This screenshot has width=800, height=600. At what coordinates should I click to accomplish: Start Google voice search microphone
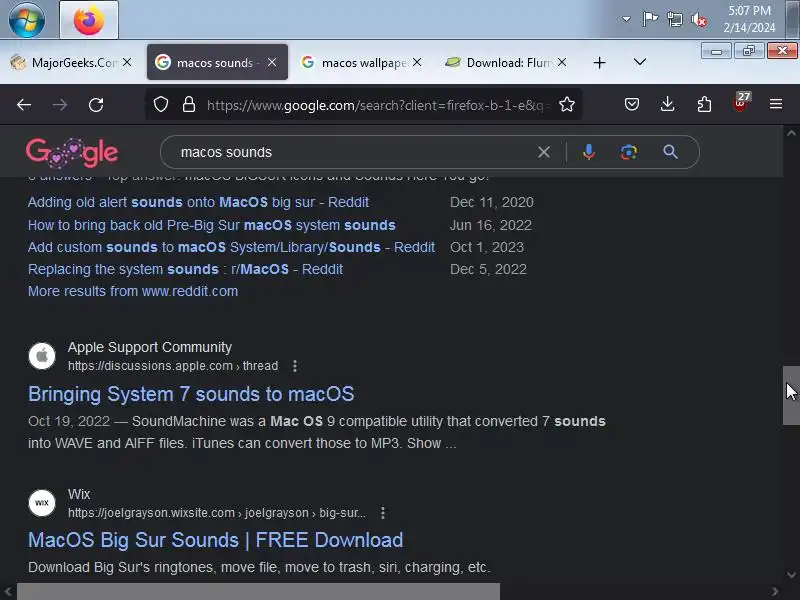point(589,152)
